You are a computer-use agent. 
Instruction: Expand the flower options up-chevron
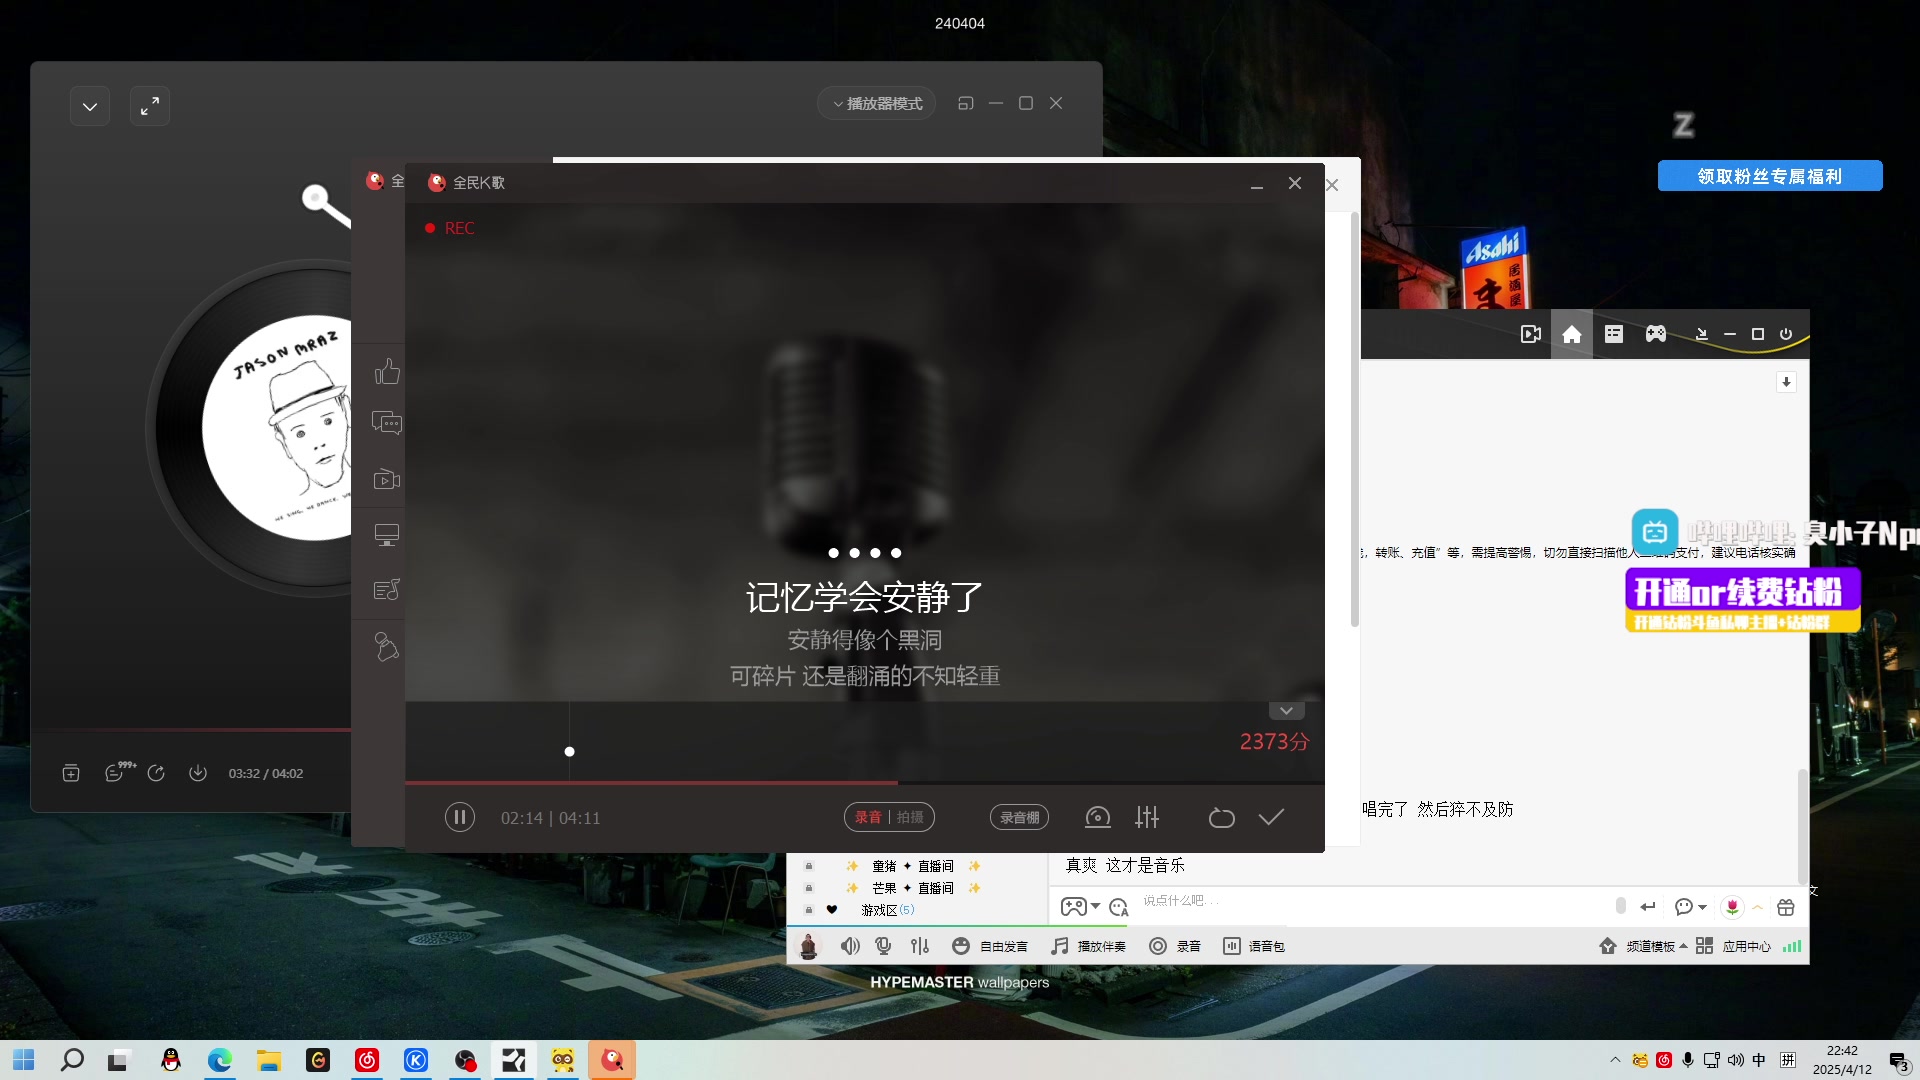(1757, 907)
